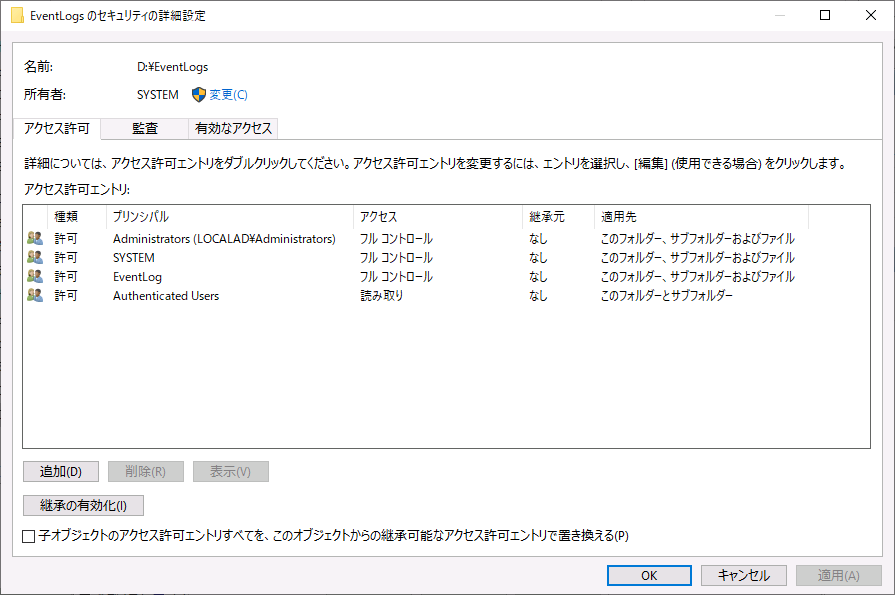Click the 適用(A) button
895x595 pixels.
[838, 576]
